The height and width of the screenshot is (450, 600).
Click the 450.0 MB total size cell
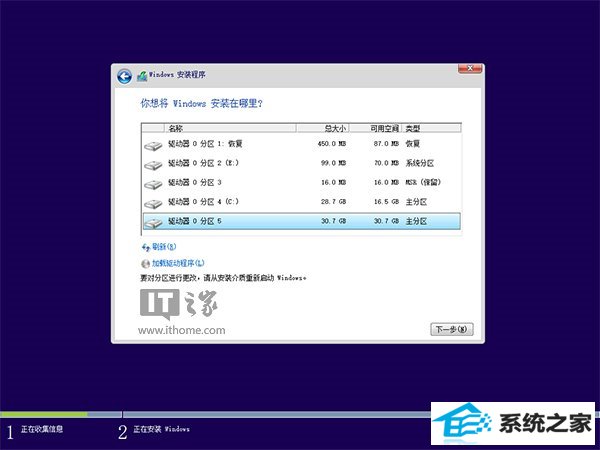point(332,144)
